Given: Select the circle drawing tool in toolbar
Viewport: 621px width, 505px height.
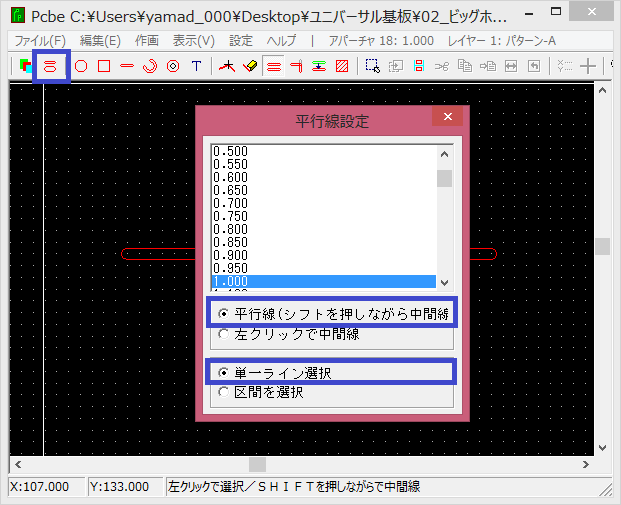Looking at the screenshot, I should click(x=82, y=66).
